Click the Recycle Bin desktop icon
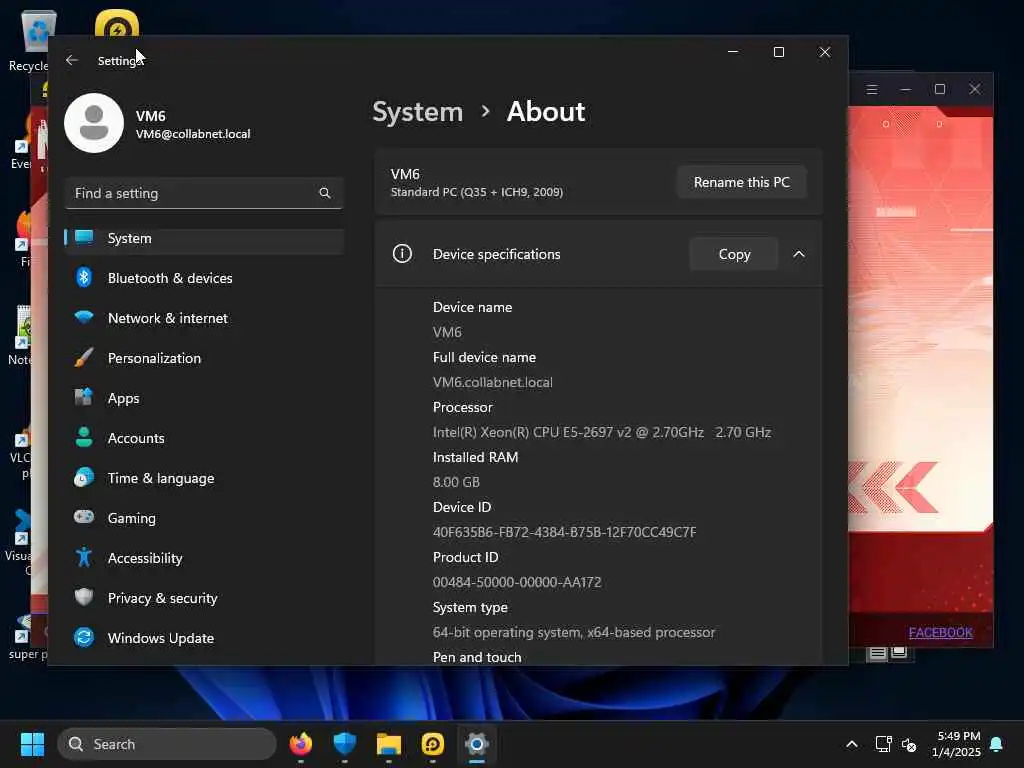1024x768 pixels. [x=33, y=40]
